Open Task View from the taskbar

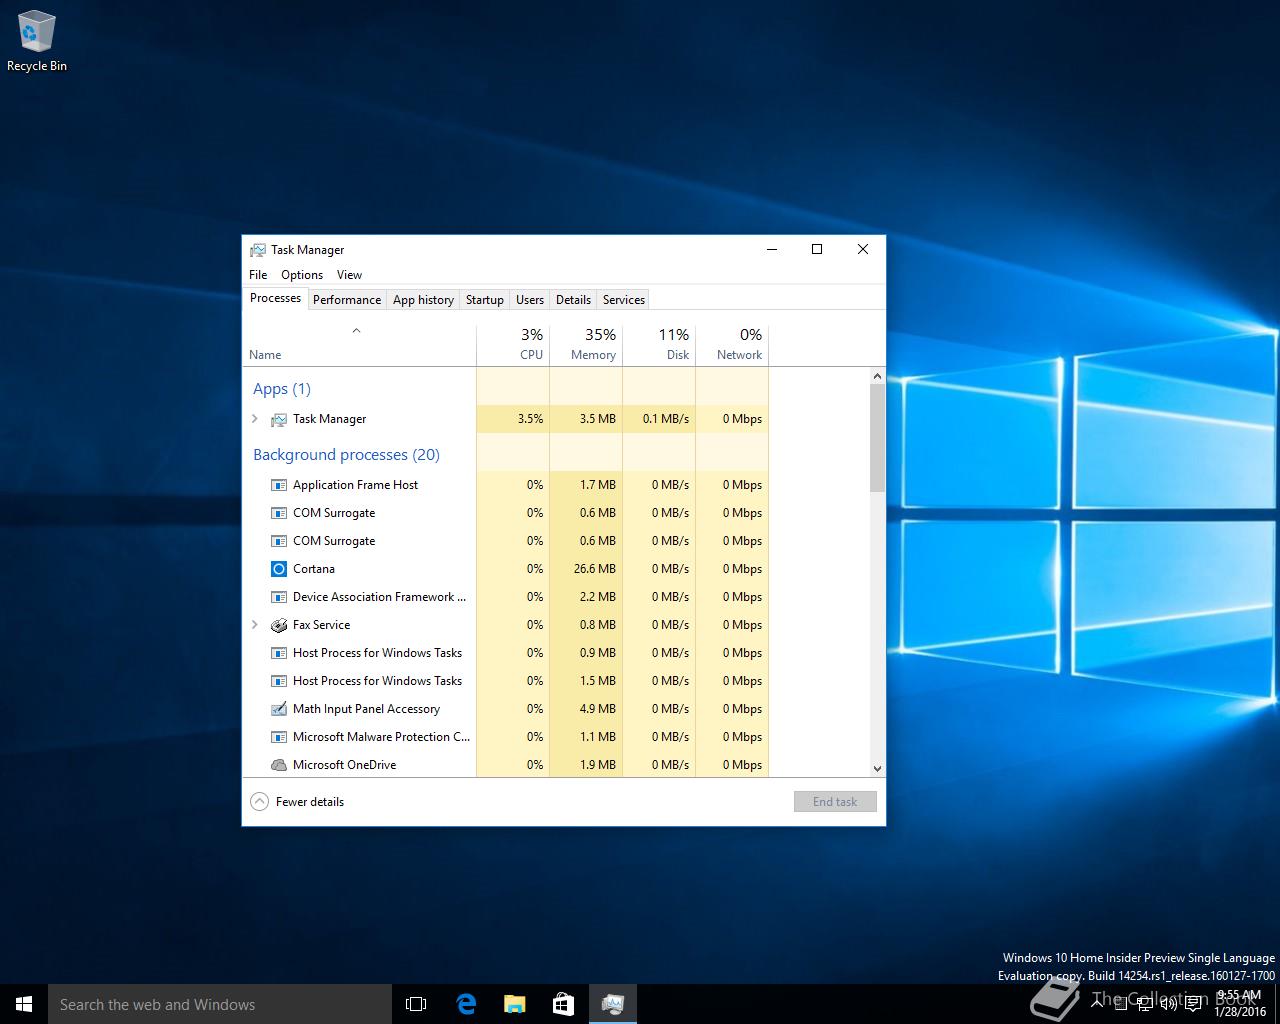coord(416,1004)
